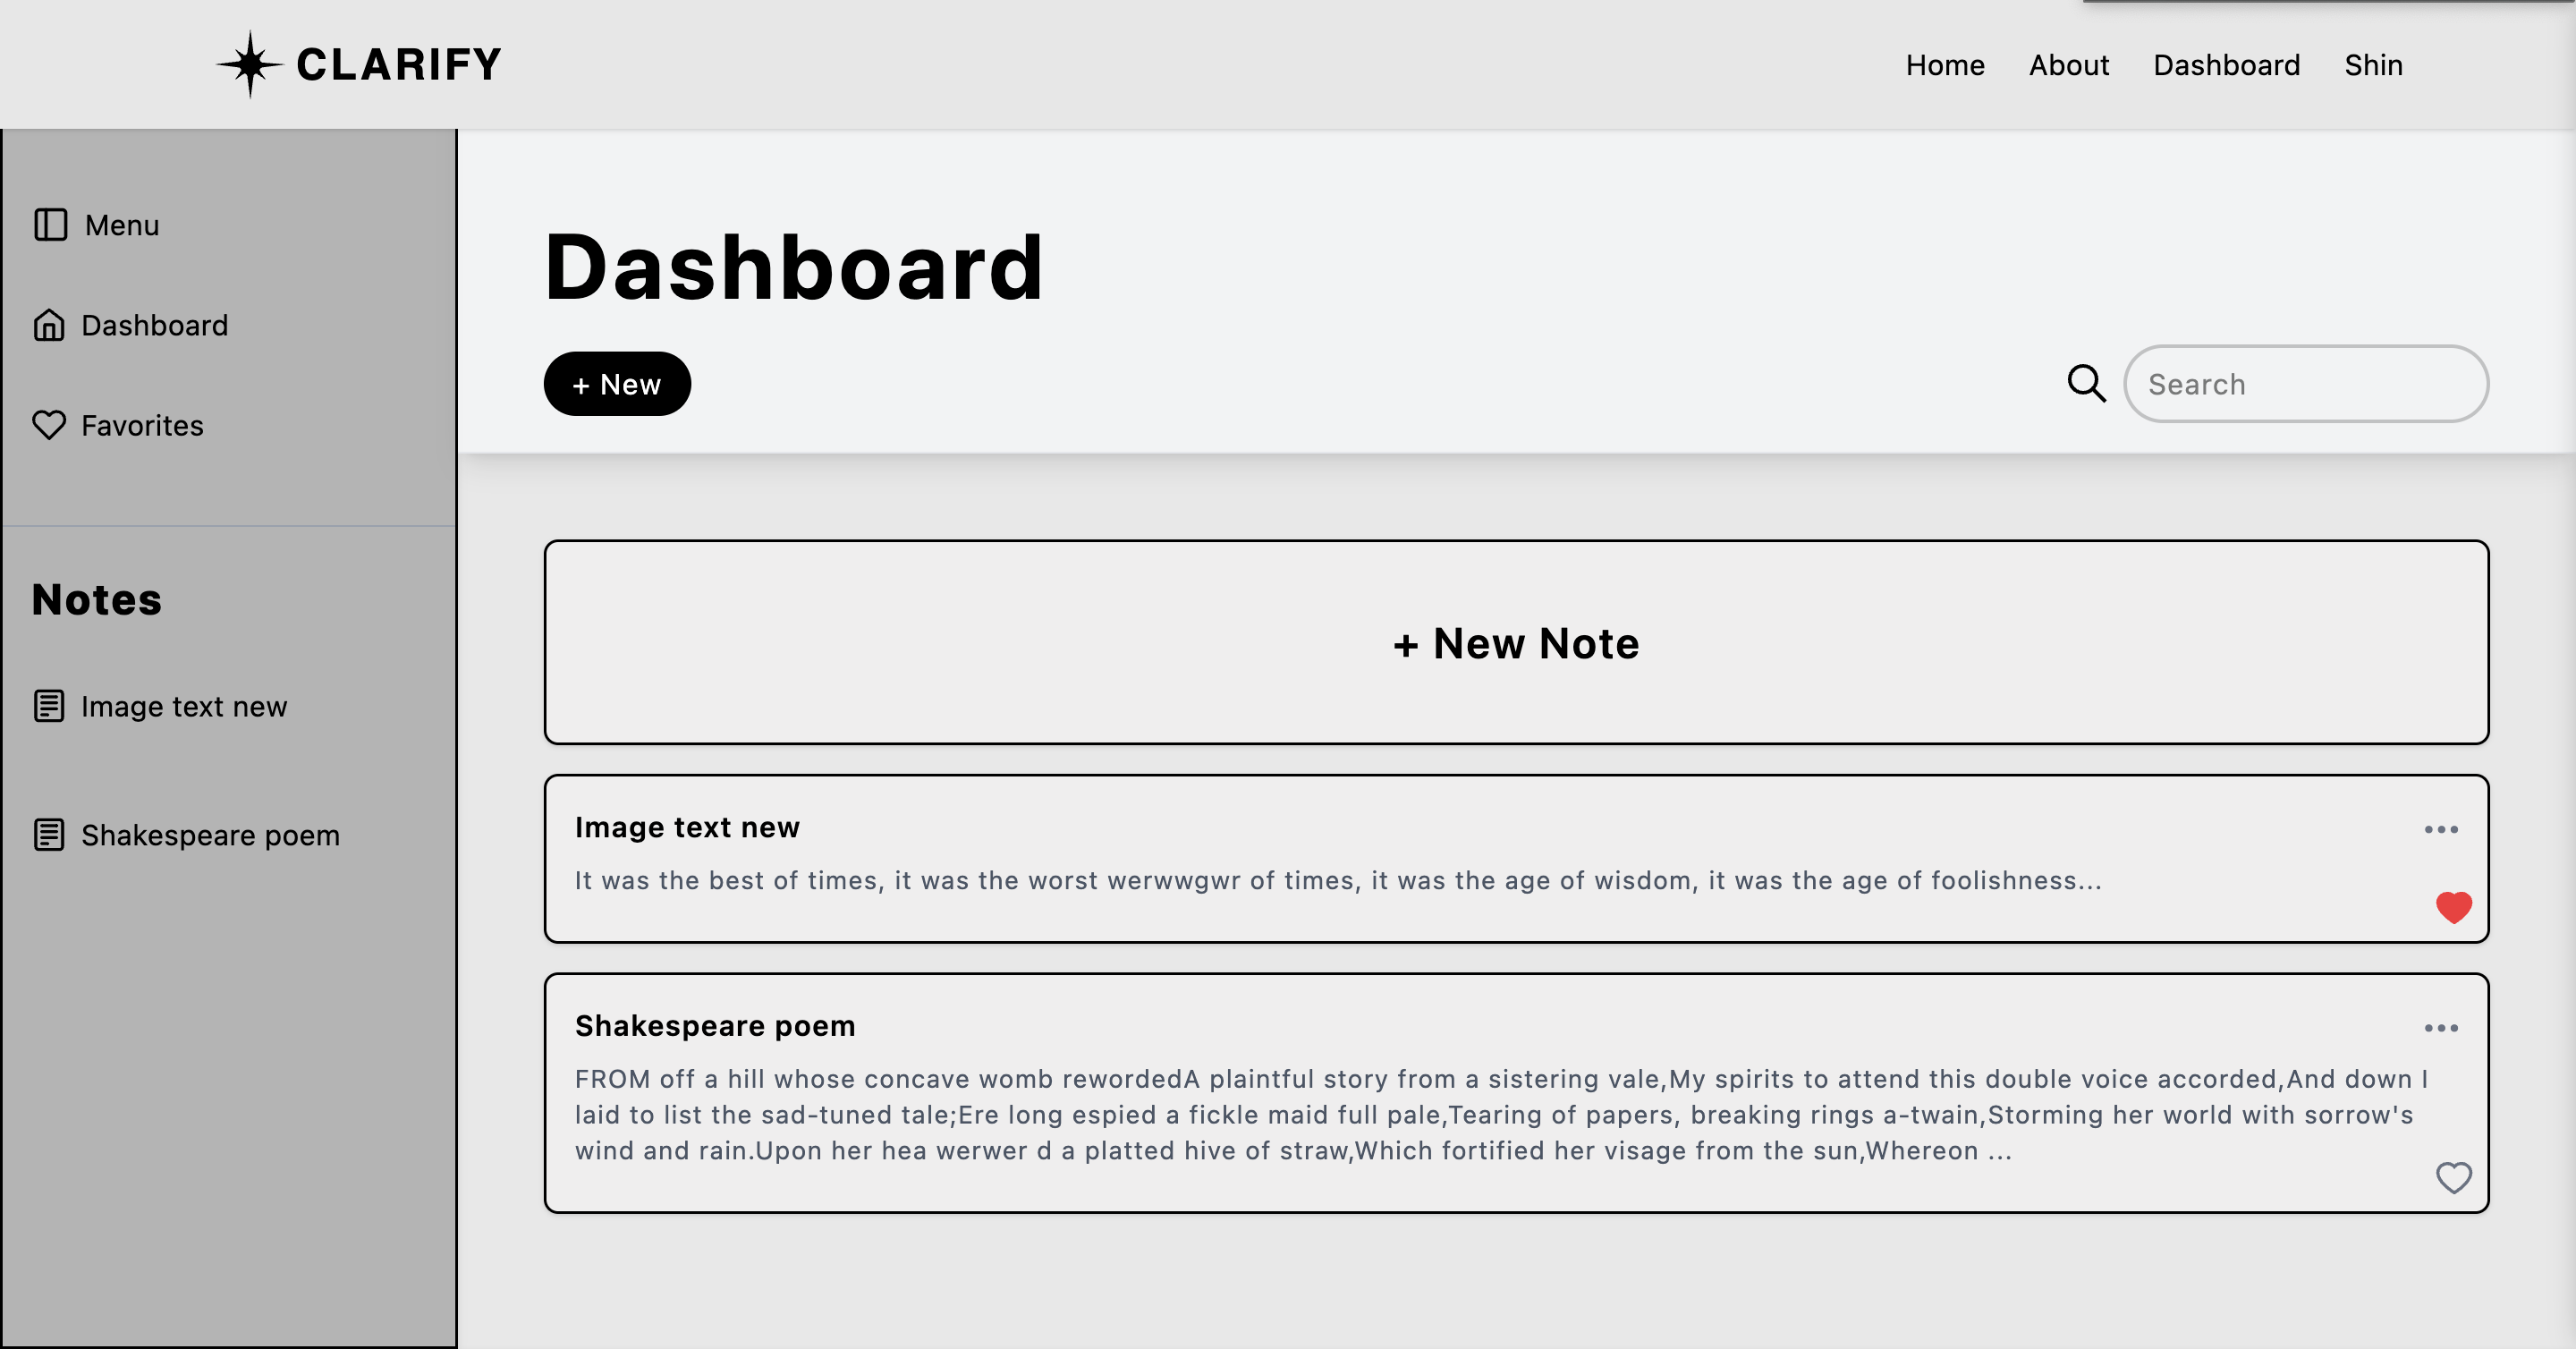Click note icon for Shakespeare poem

[x=49, y=834]
